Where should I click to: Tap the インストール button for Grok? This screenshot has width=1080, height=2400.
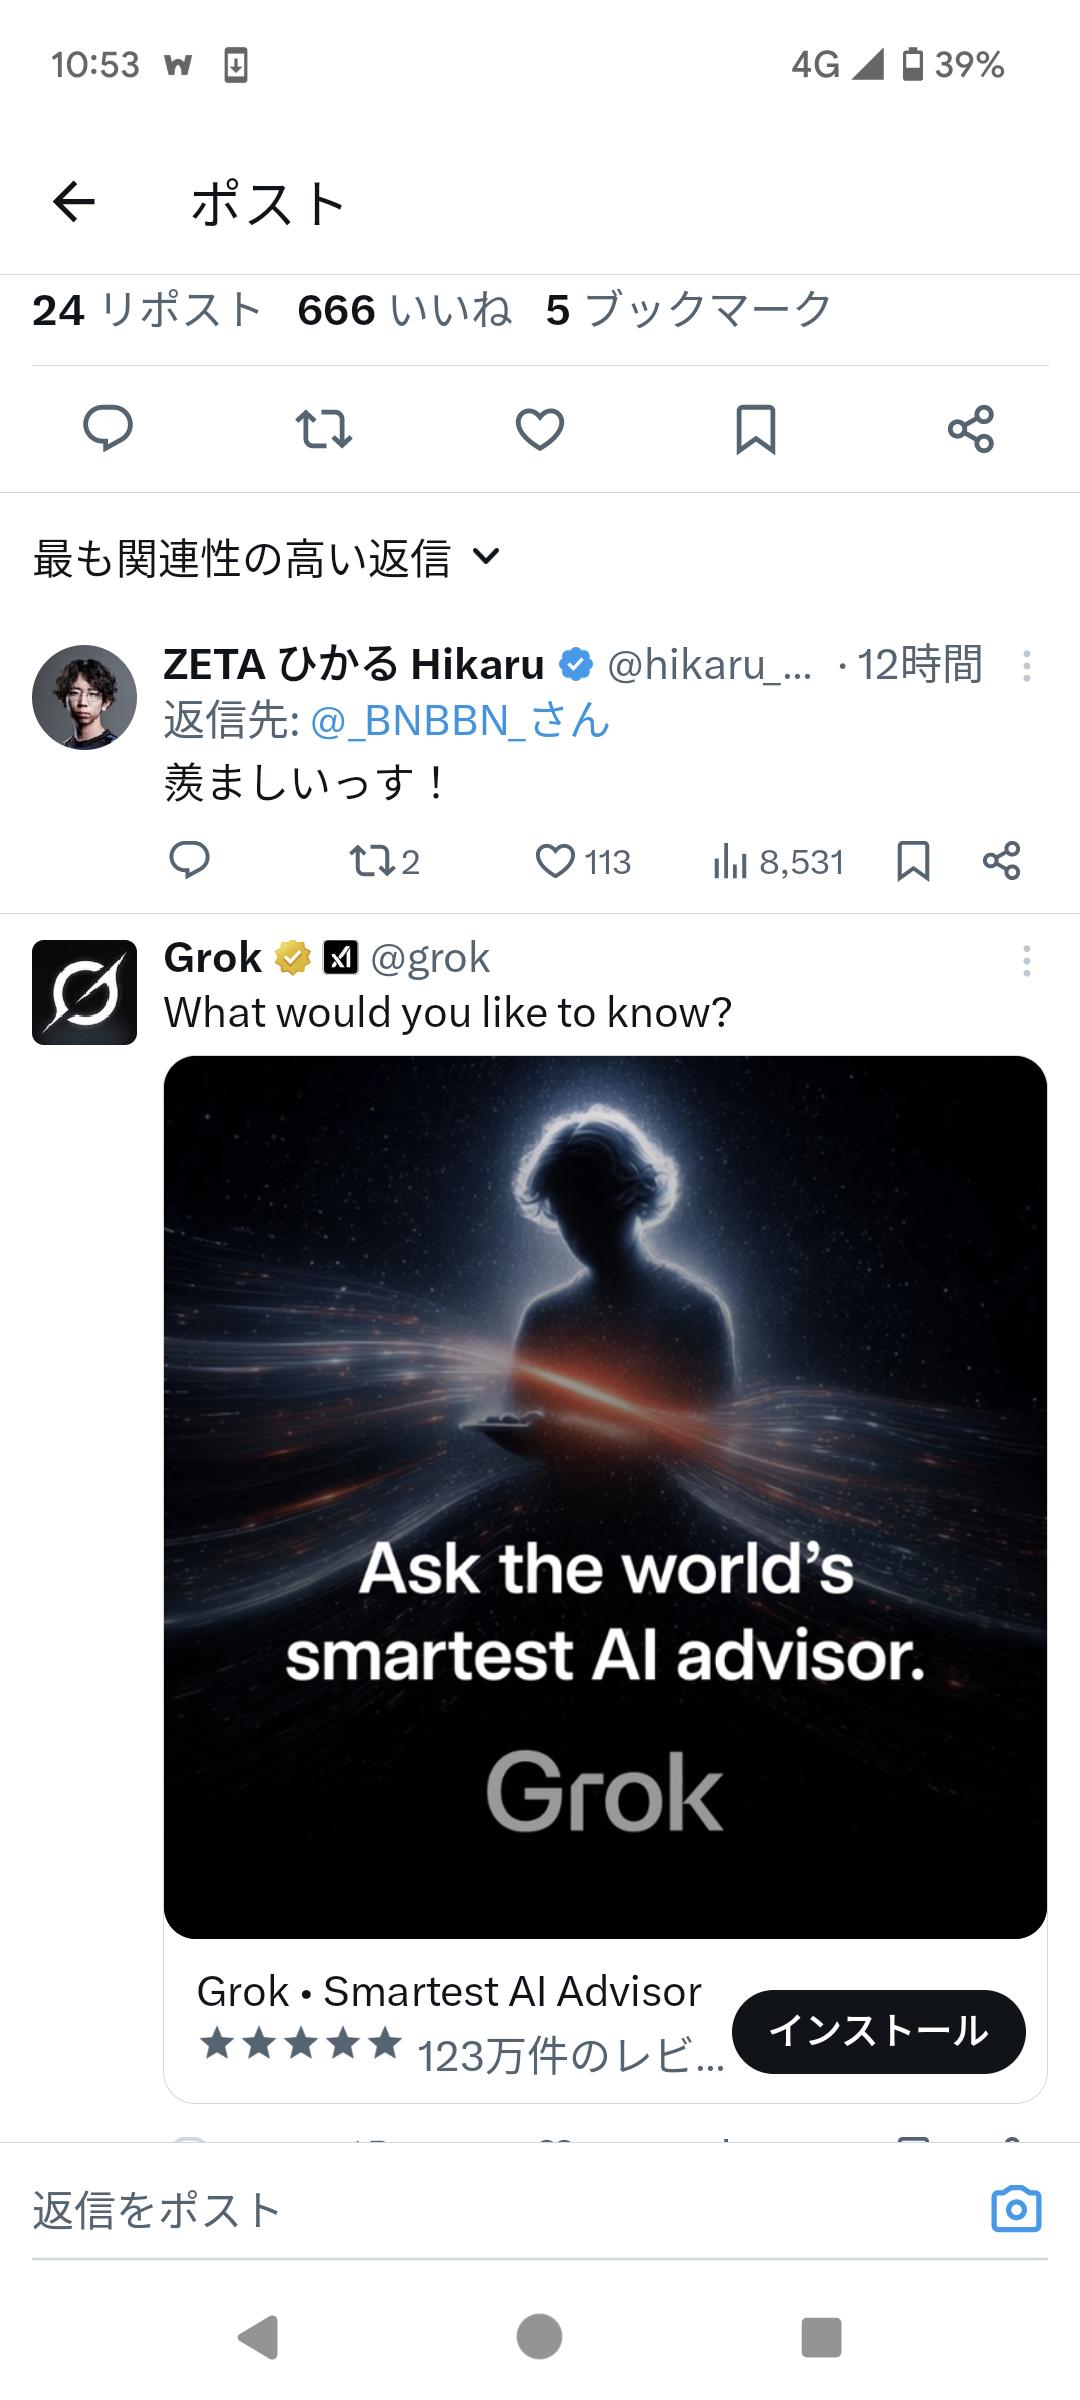click(878, 2031)
